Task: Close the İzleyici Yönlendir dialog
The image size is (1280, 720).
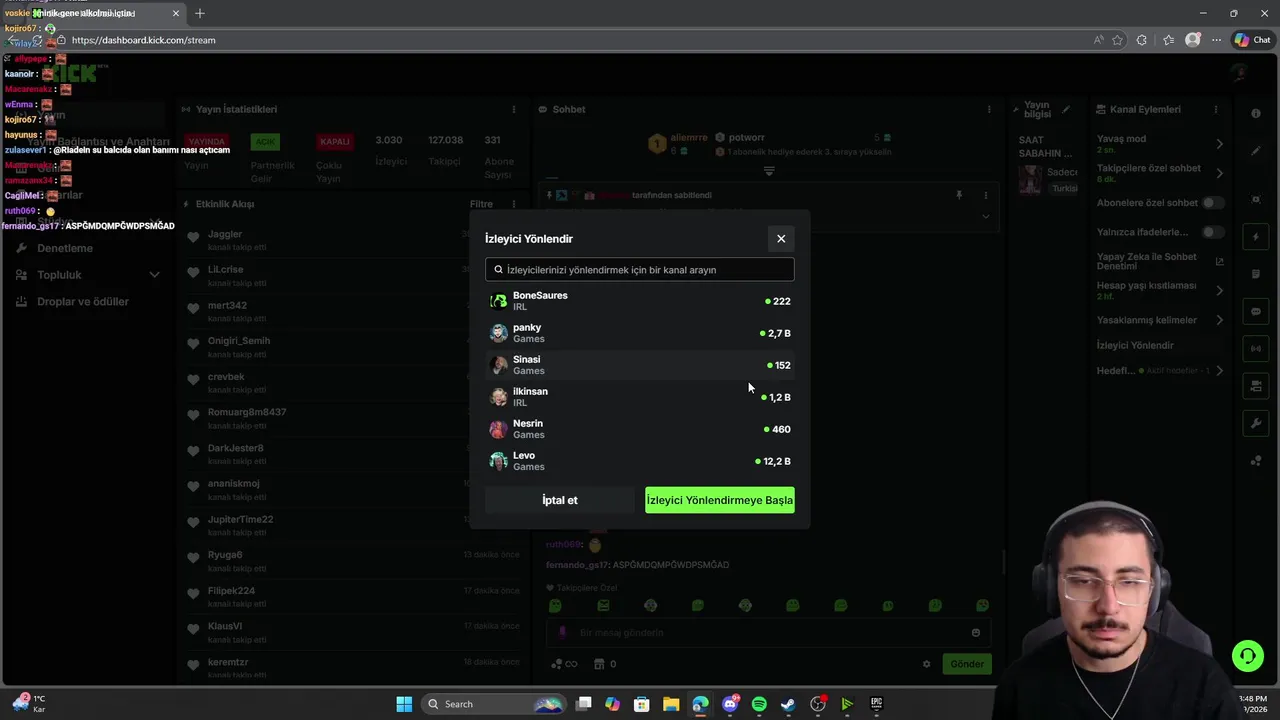Action: coord(781,238)
